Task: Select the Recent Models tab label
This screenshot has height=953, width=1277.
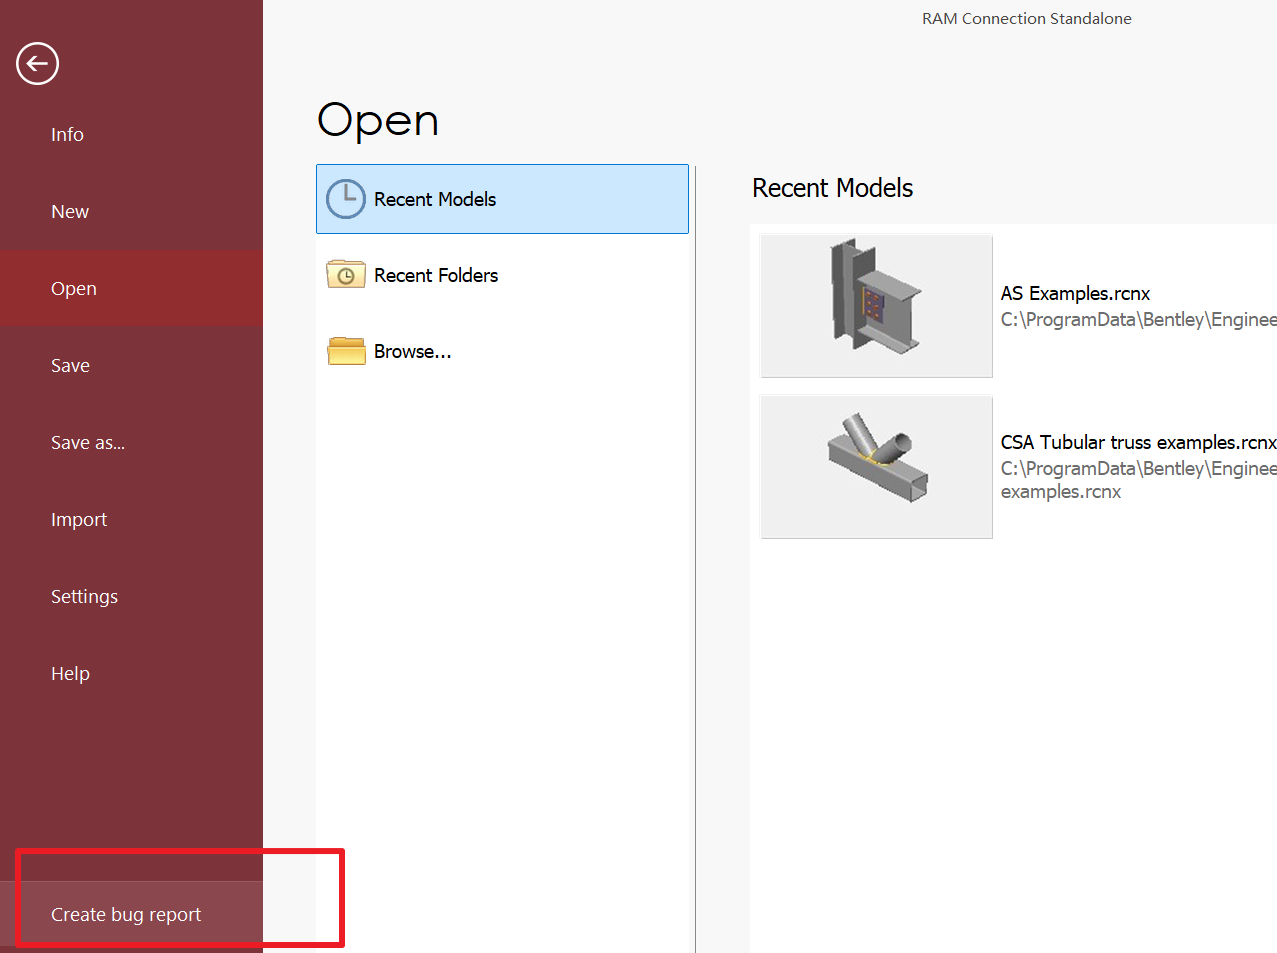Action: (x=435, y=199)
